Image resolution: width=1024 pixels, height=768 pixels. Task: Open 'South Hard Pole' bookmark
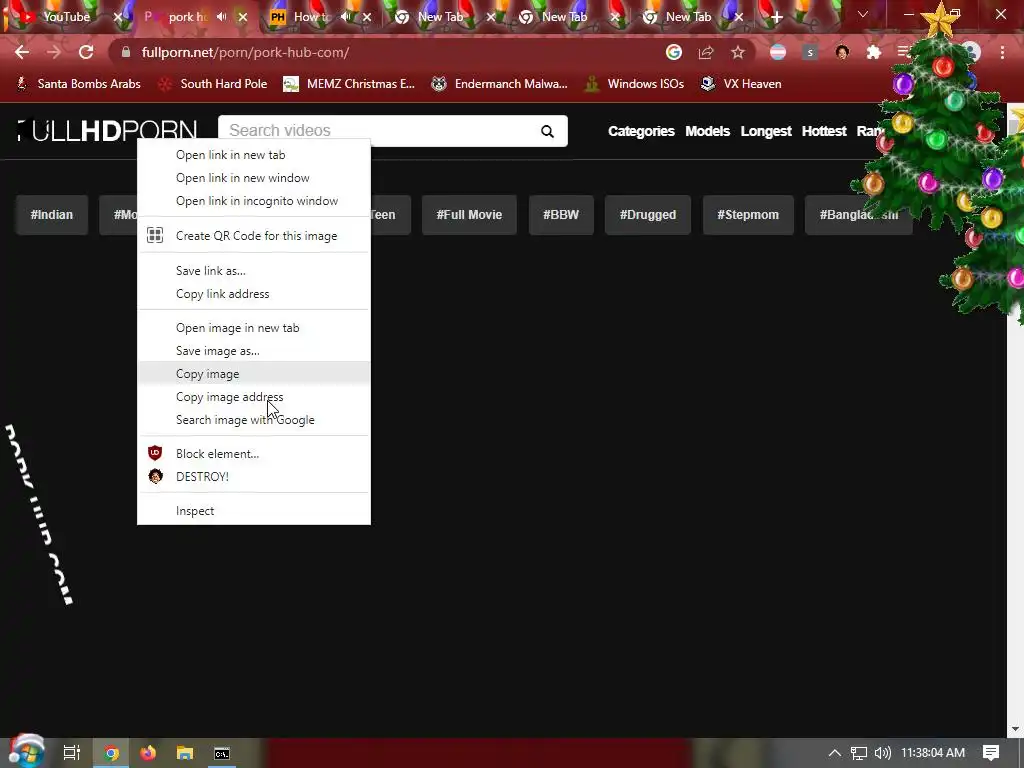click(213, 84)
